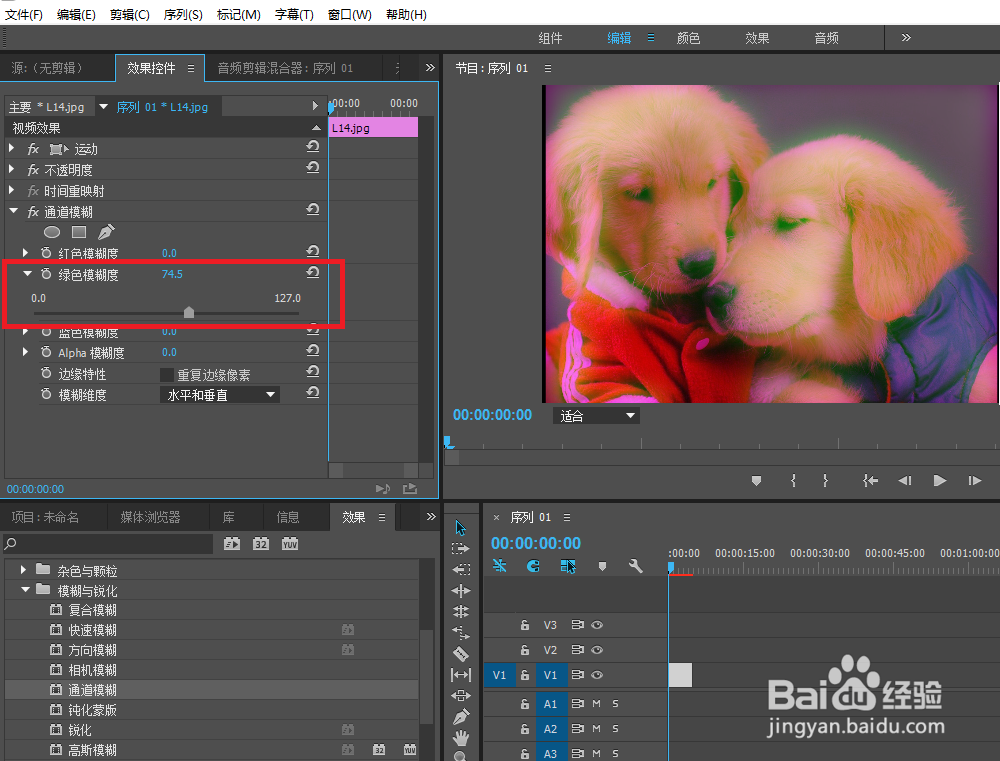Screen dimensions: 1000x761
Task: Select the Track Select tool
Action: [x=460, y=549]
